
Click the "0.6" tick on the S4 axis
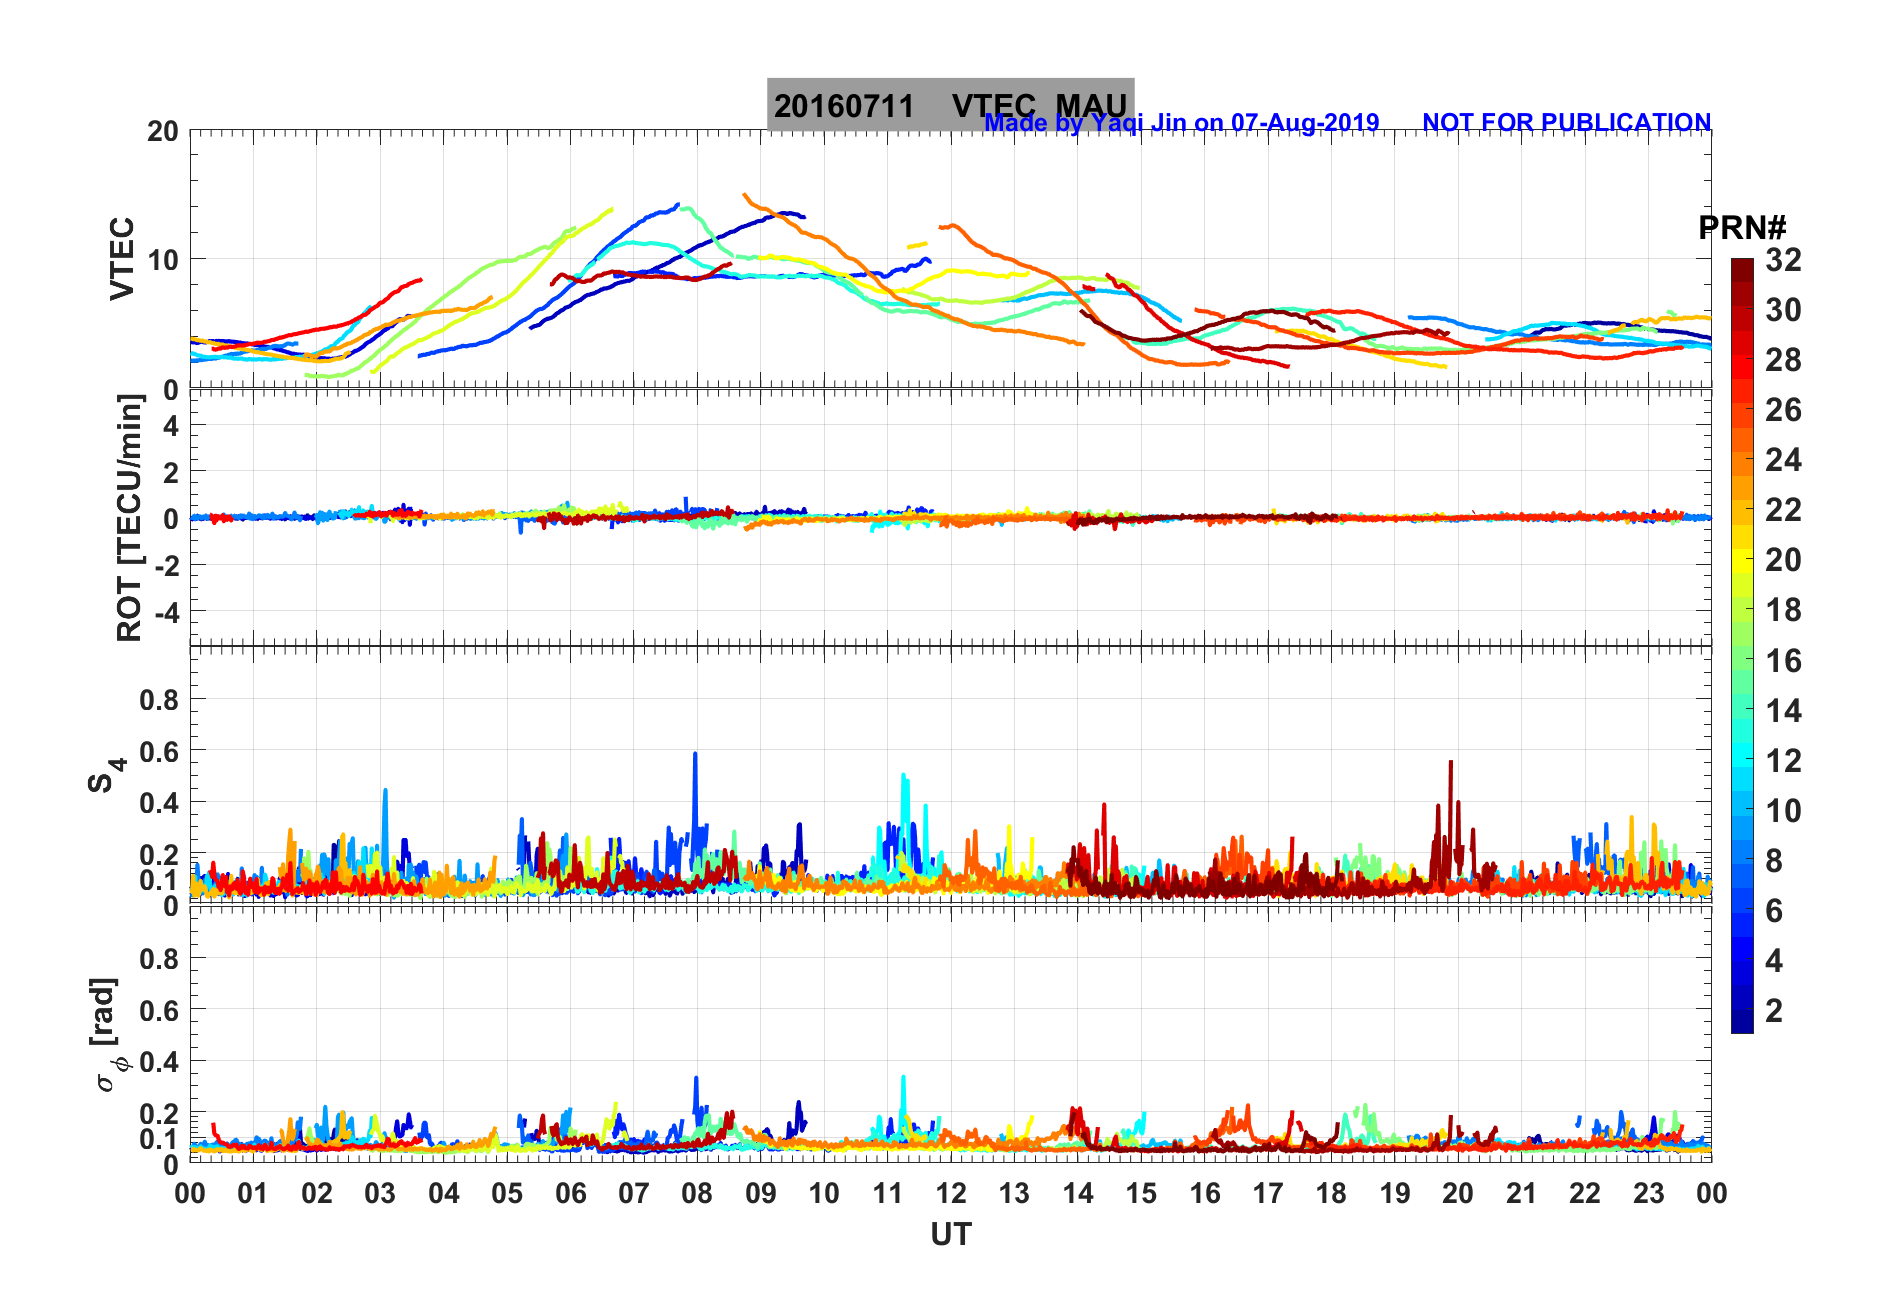pos(159,752)
